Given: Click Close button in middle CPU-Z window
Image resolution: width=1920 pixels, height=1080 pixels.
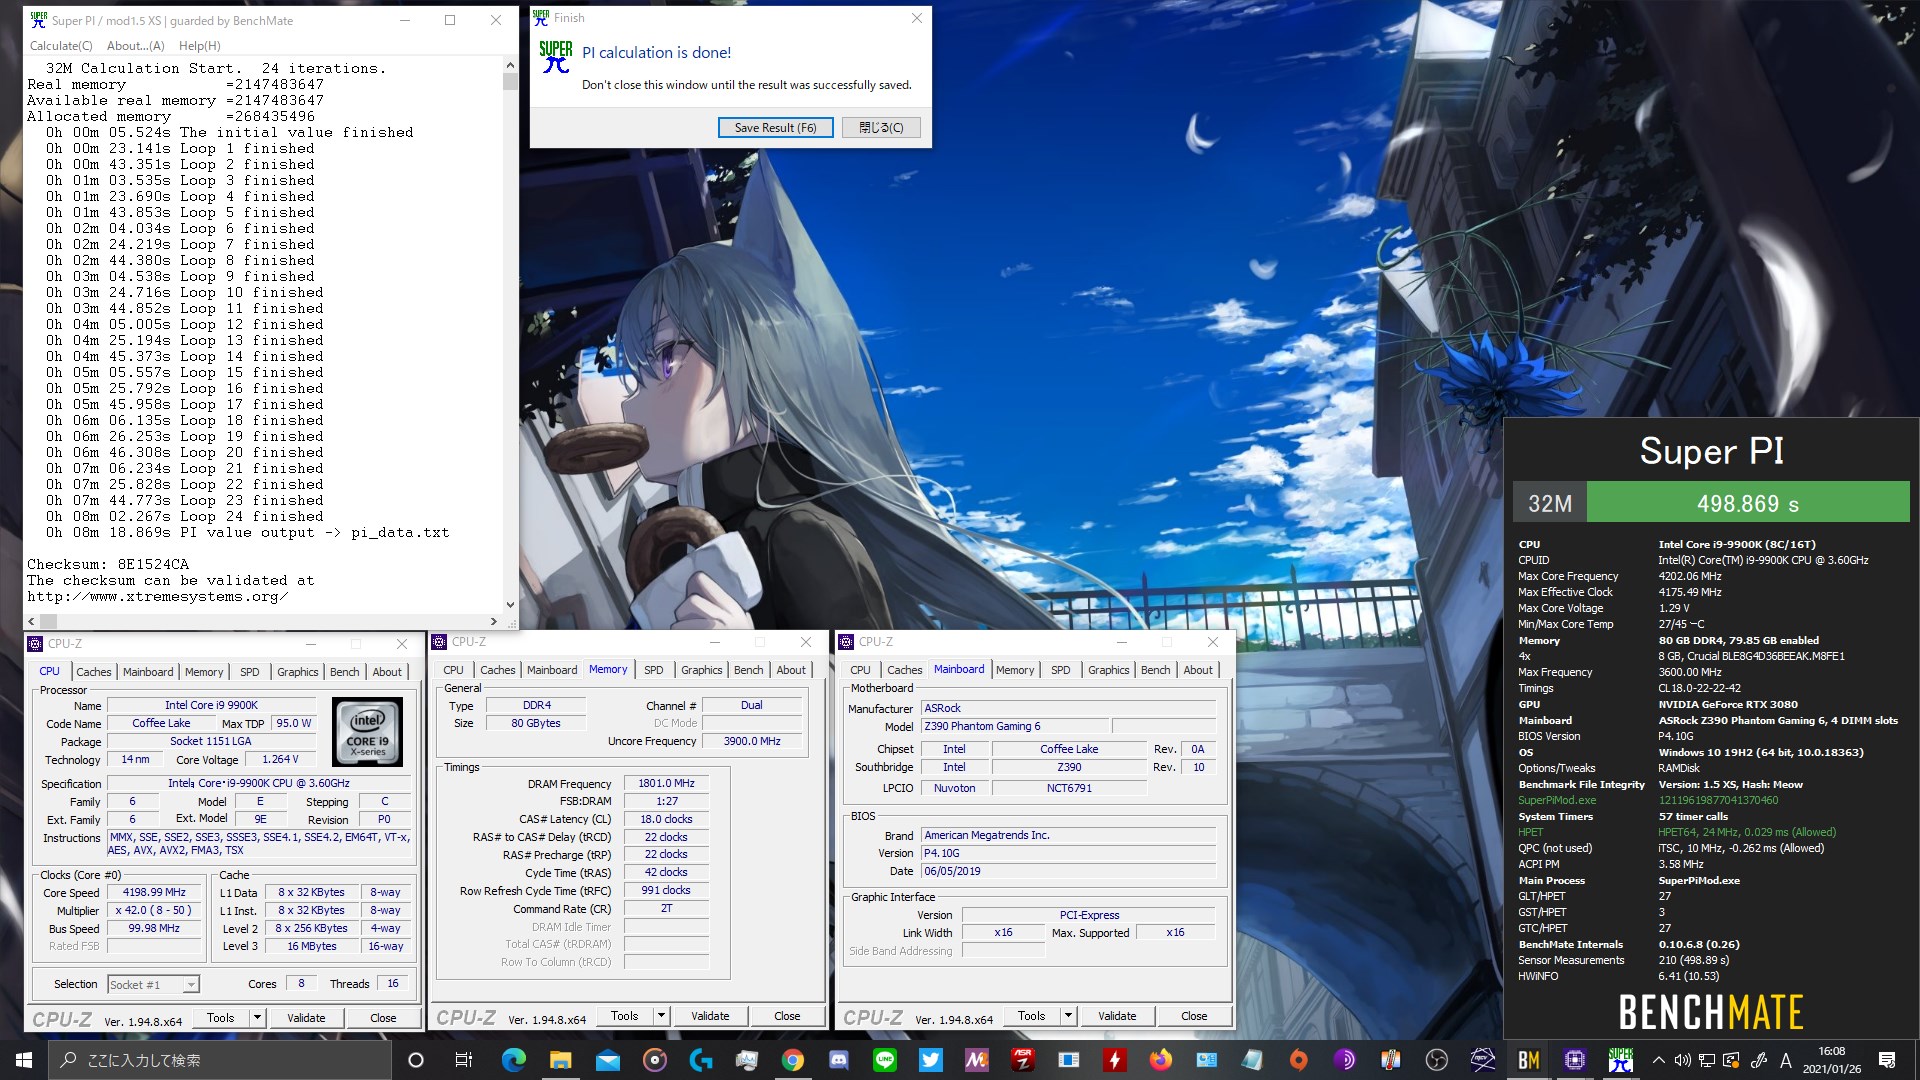Looking at the screenshot, I should (x=787, y=1016).
